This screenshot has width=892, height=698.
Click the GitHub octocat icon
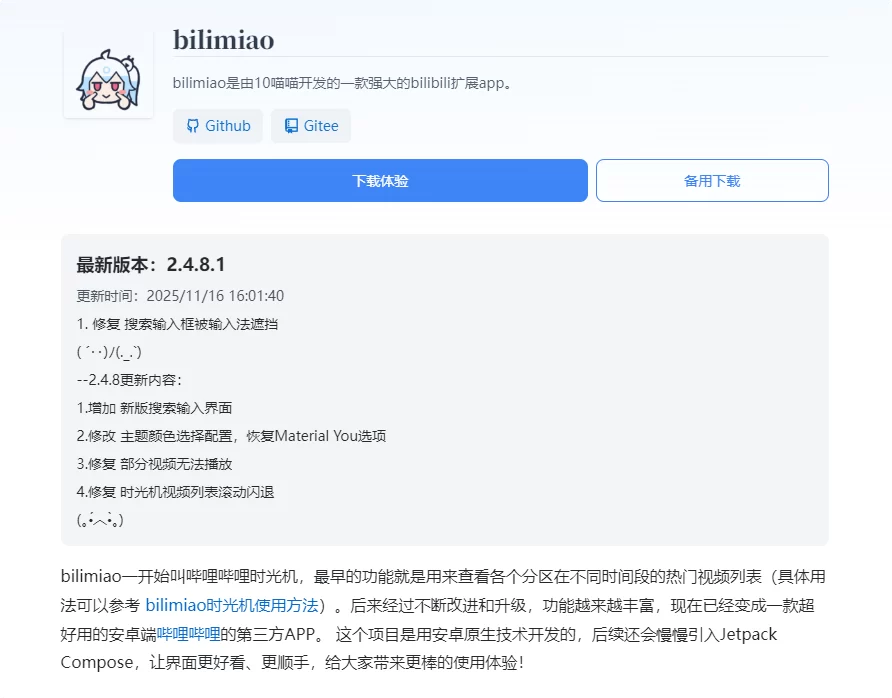[x=193, y=125]
